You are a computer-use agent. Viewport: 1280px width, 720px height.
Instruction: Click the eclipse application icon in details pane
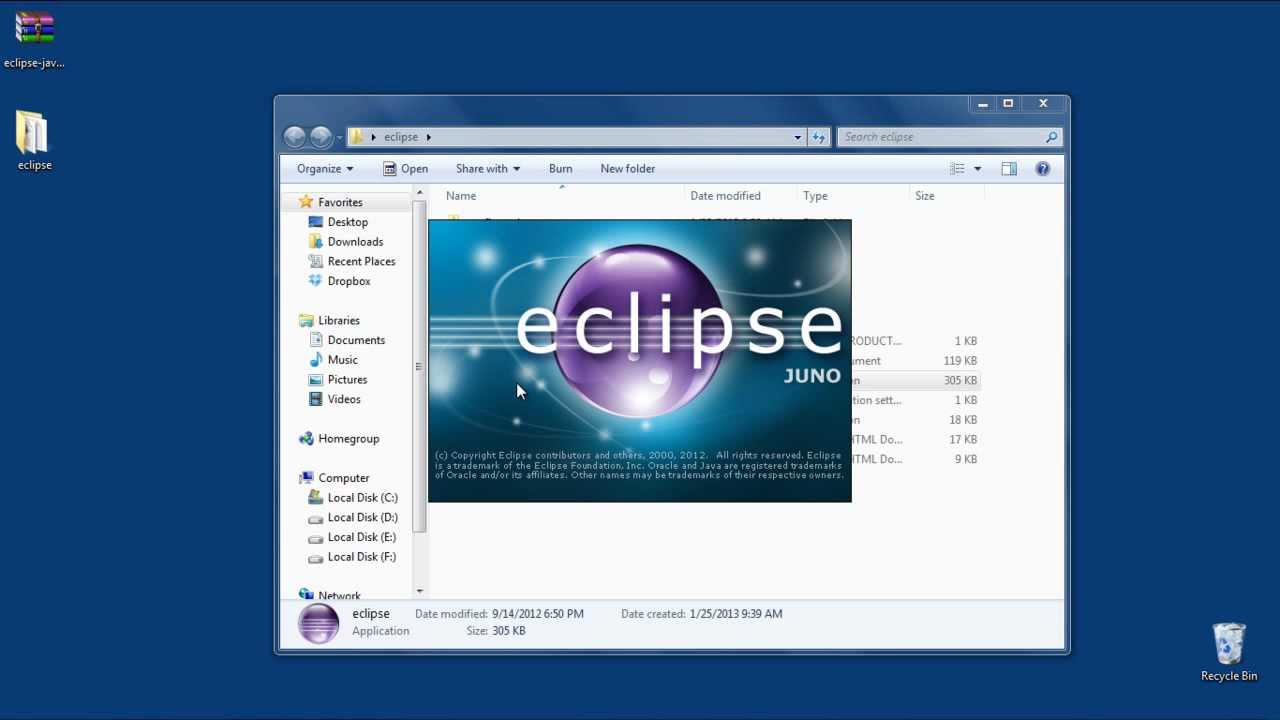click(319, 623)
